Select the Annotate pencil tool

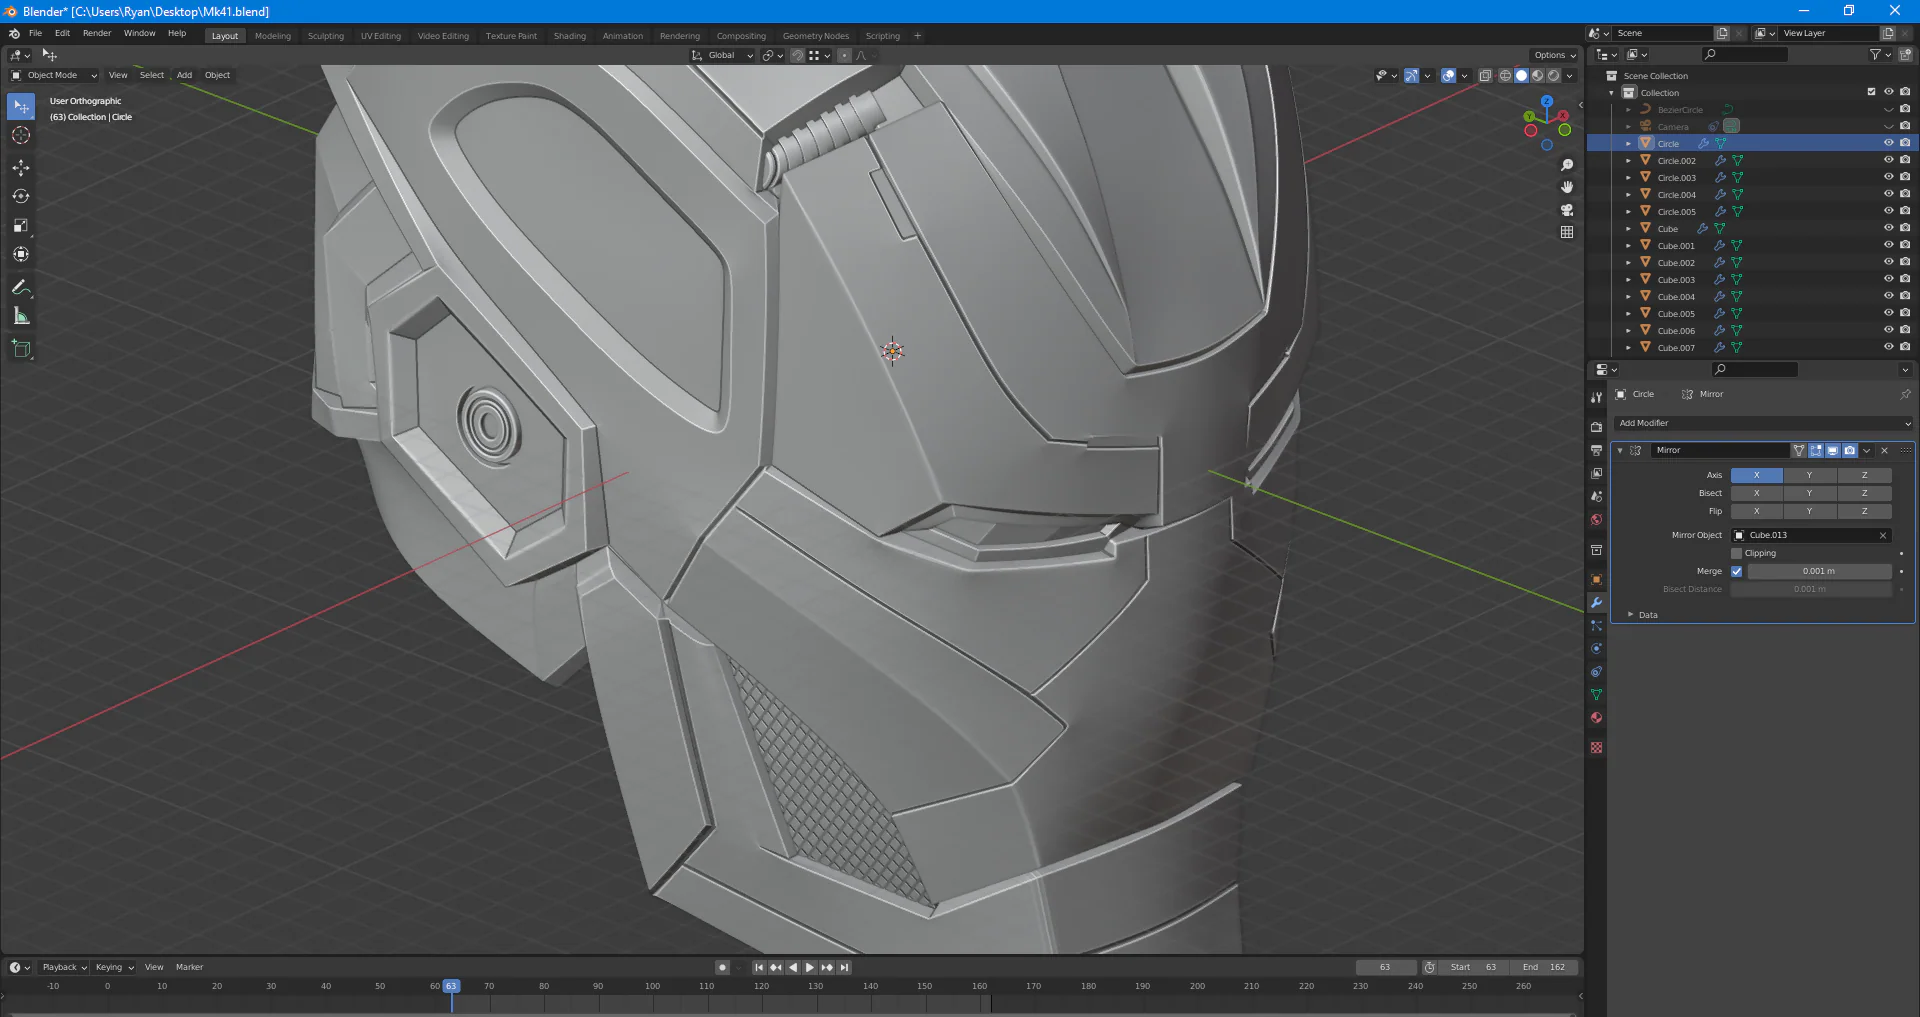pyautogui.click(x=21, y=288)
